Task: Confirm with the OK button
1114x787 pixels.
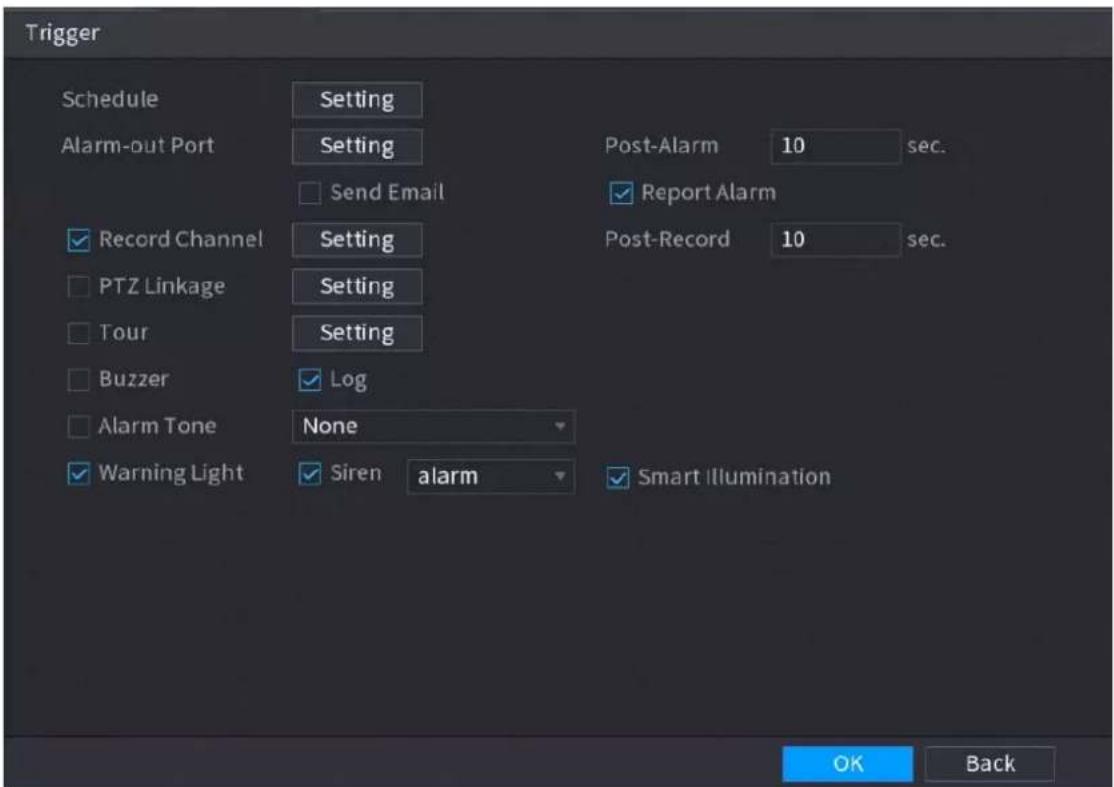Action: pos(848,764)
